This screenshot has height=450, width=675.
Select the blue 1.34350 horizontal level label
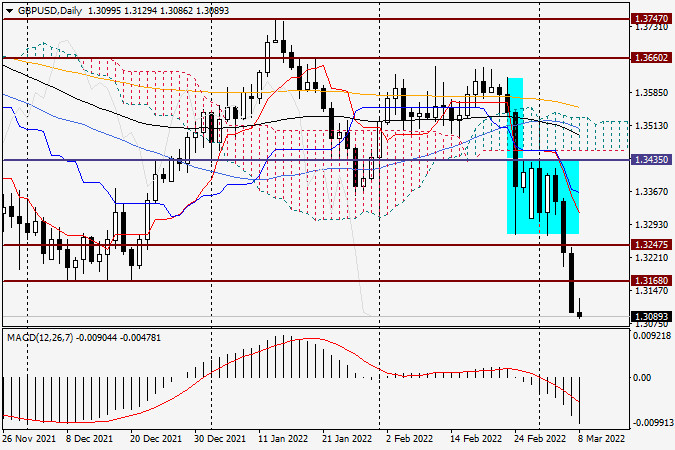coord(652,160)
